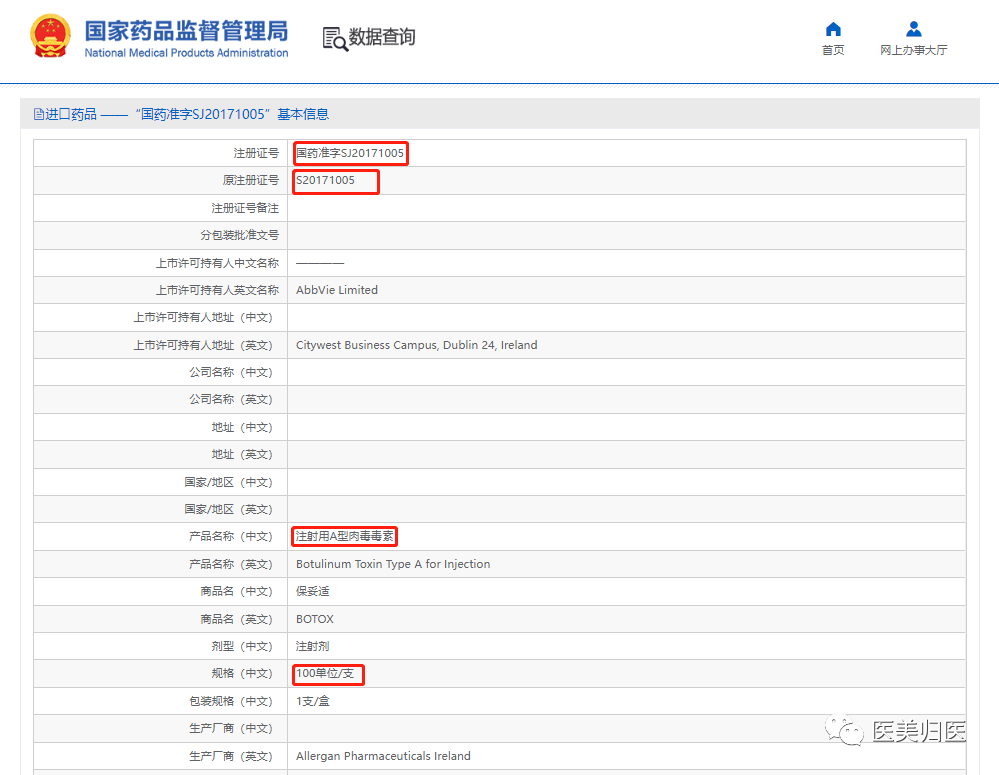999x775 pixels.
Task: Click the 国家/地区（英文）label
Action: (228, 509)
